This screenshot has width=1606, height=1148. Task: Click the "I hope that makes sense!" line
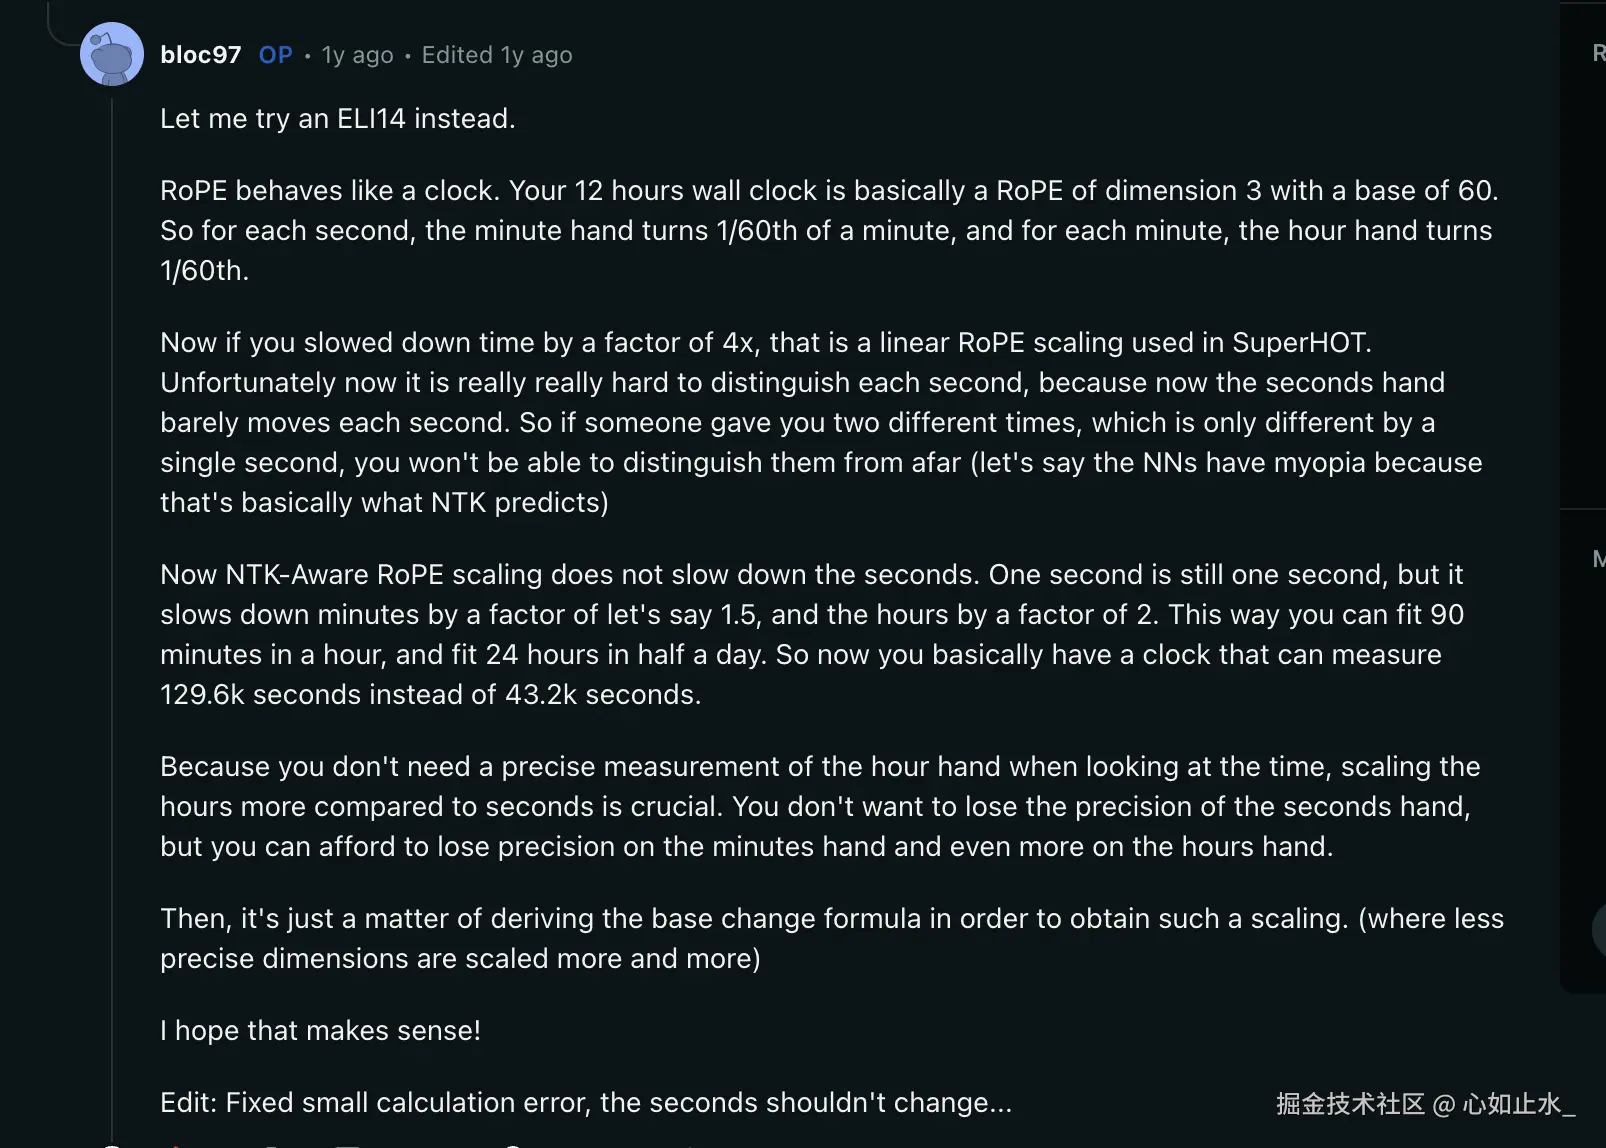(x=320, y=1031)
